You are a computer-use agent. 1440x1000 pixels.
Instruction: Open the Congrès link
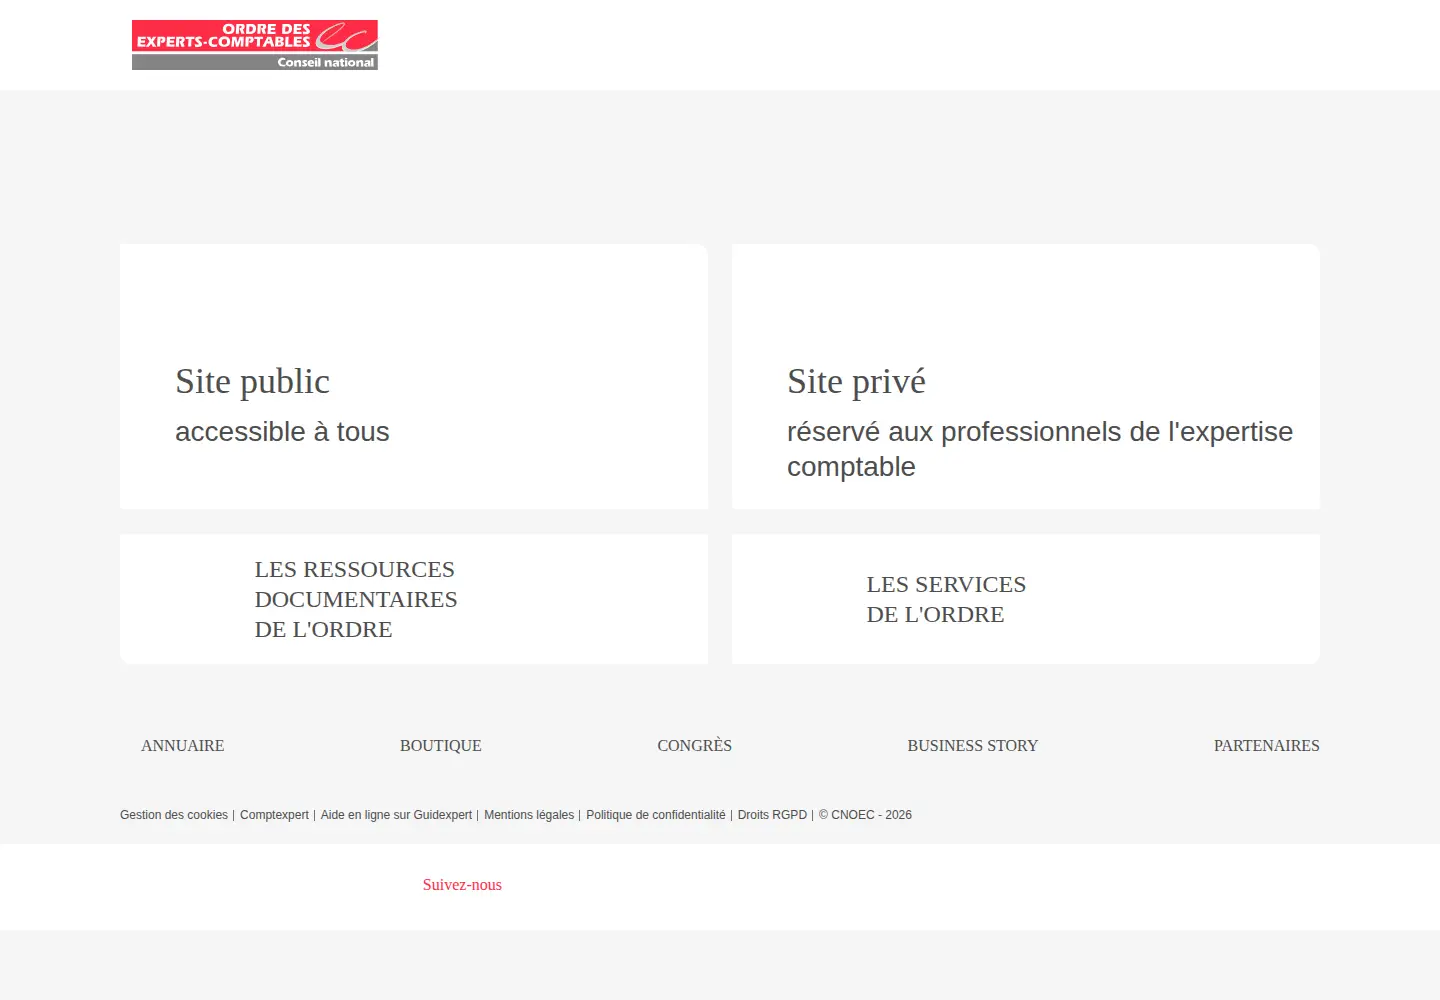tap(695, 746)
